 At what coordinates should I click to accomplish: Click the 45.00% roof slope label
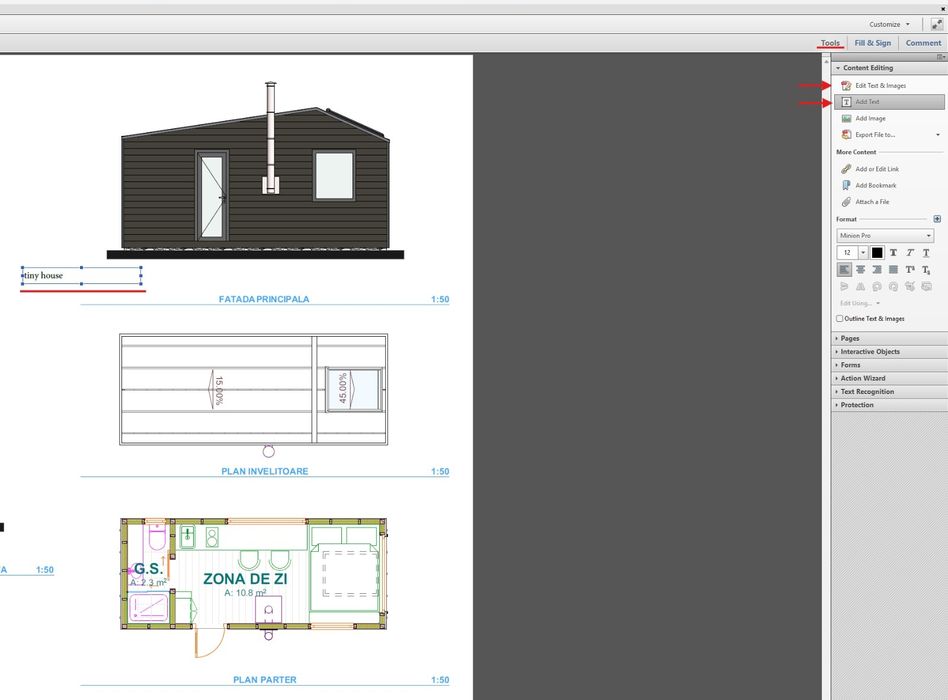point(343,389)
